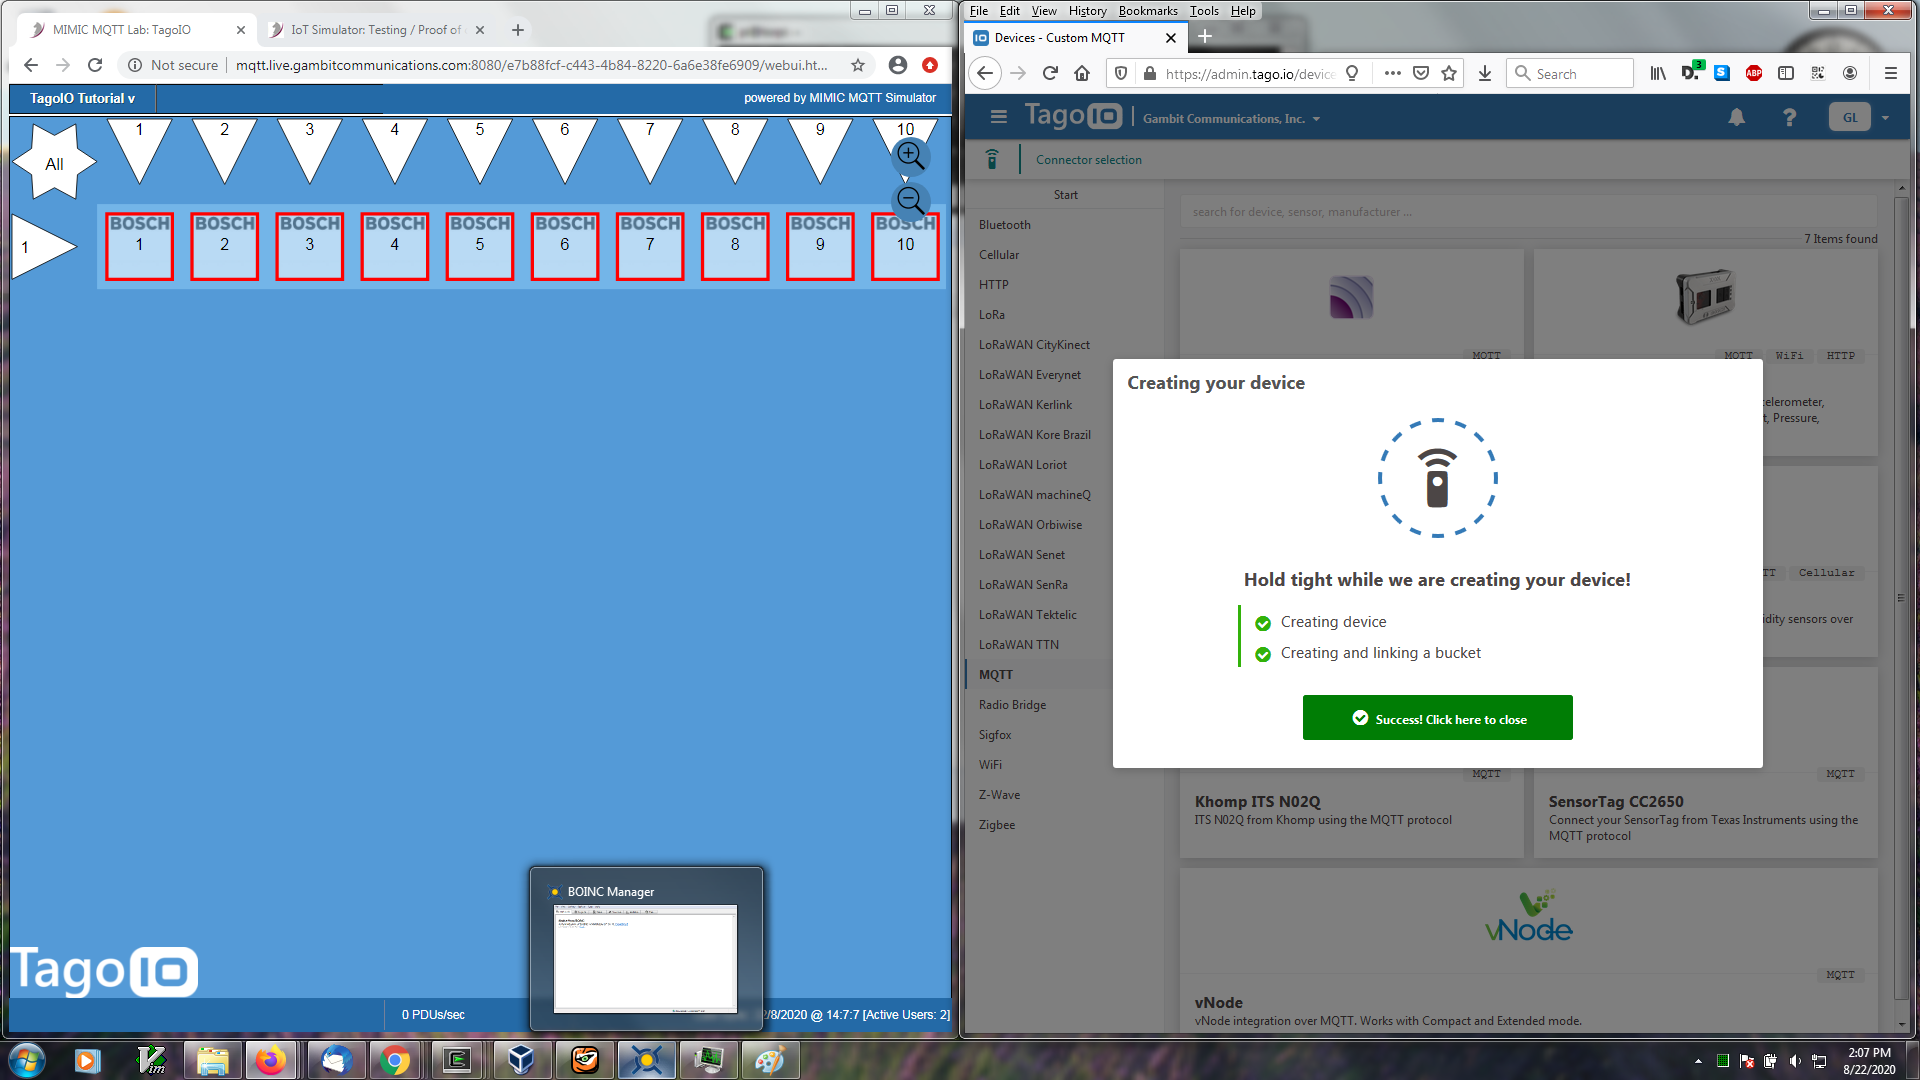The height and width of the screenshot is (1080, 1920).
Task: Click Success! Click here to close button
Action: click(x=1437, y=718)
